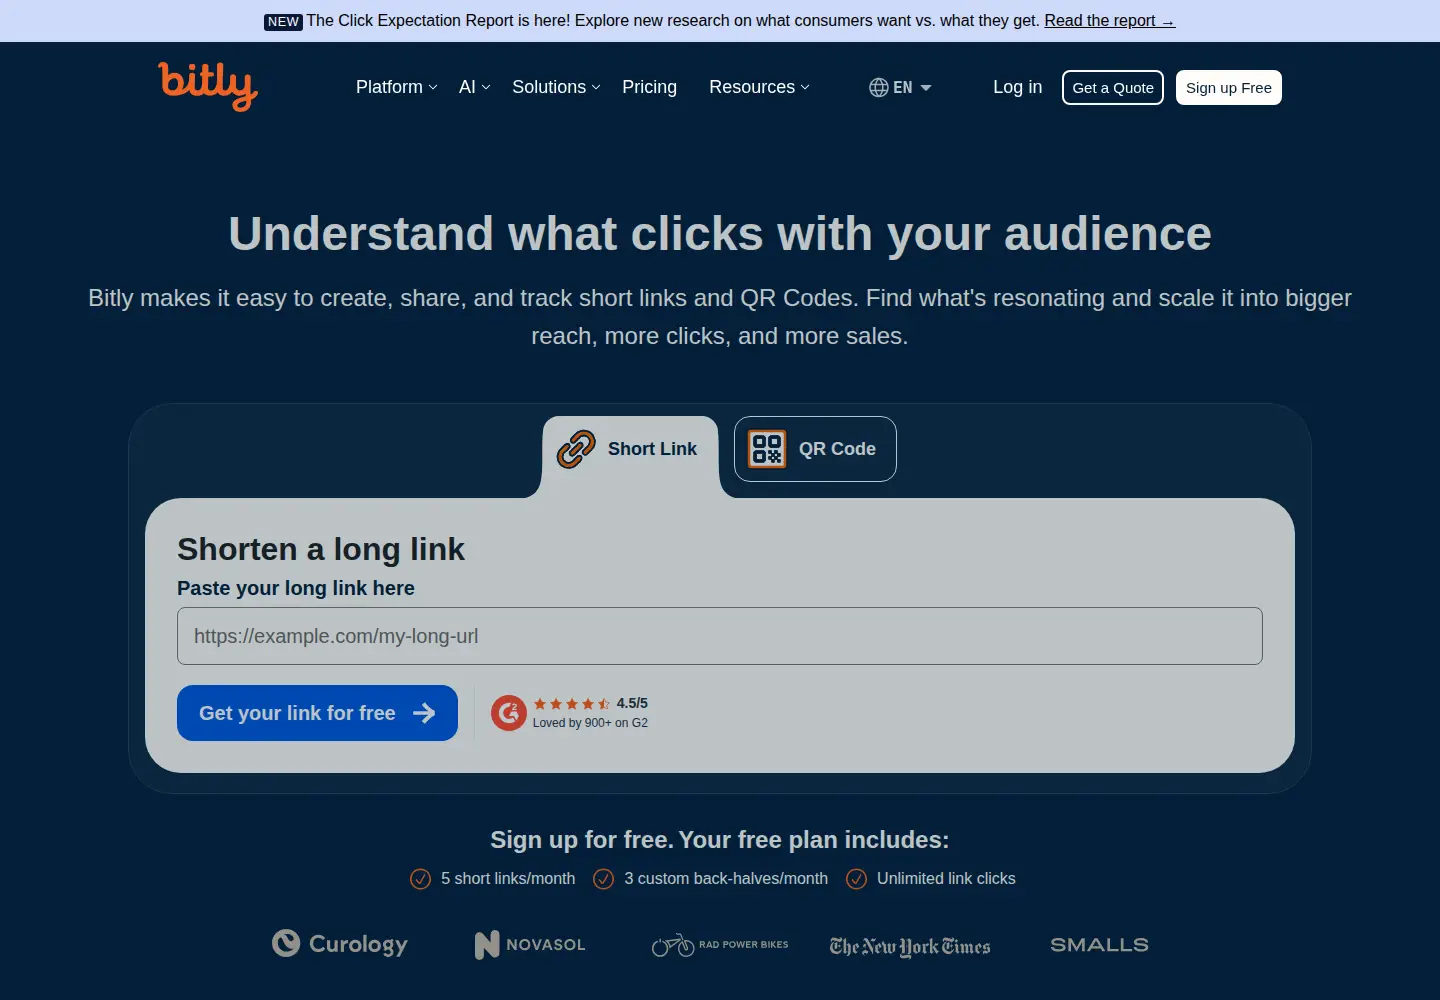
Task: Go to the Pricing page
Action: [x=650, y=88]
